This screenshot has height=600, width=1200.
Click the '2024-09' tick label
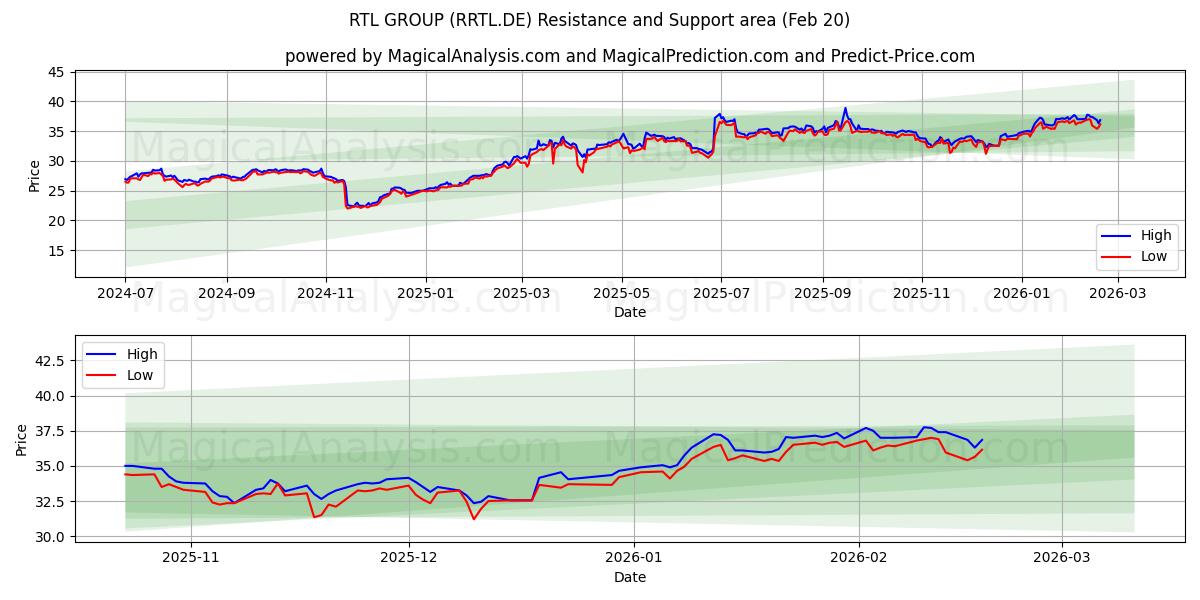(226, 294)
